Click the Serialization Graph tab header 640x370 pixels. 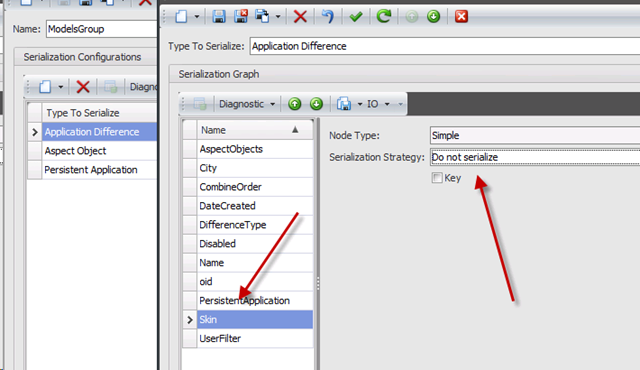coord(219,74)
